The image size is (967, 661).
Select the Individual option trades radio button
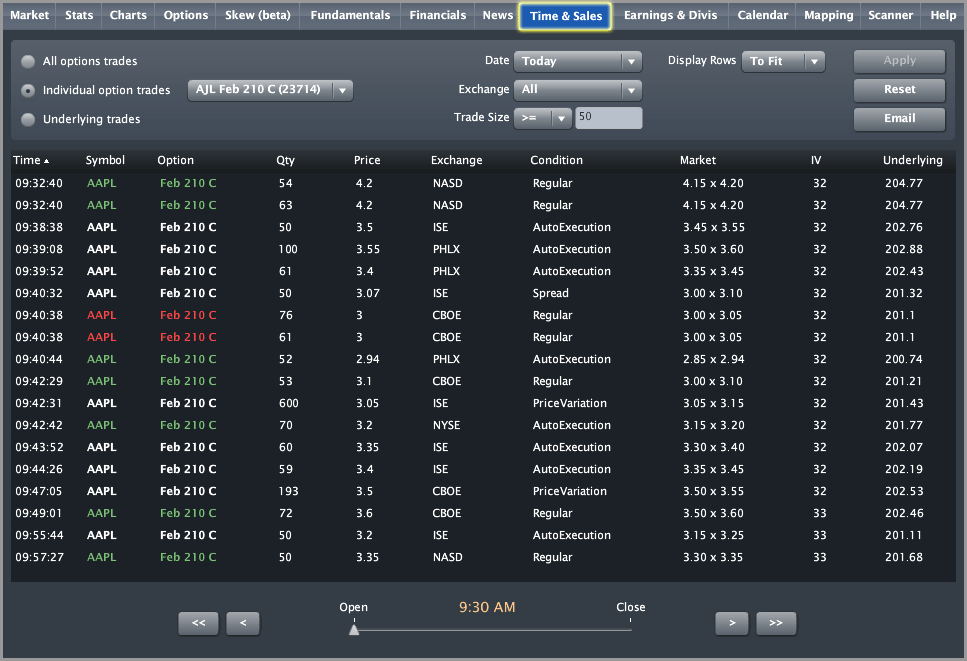(x=28, y=90)
